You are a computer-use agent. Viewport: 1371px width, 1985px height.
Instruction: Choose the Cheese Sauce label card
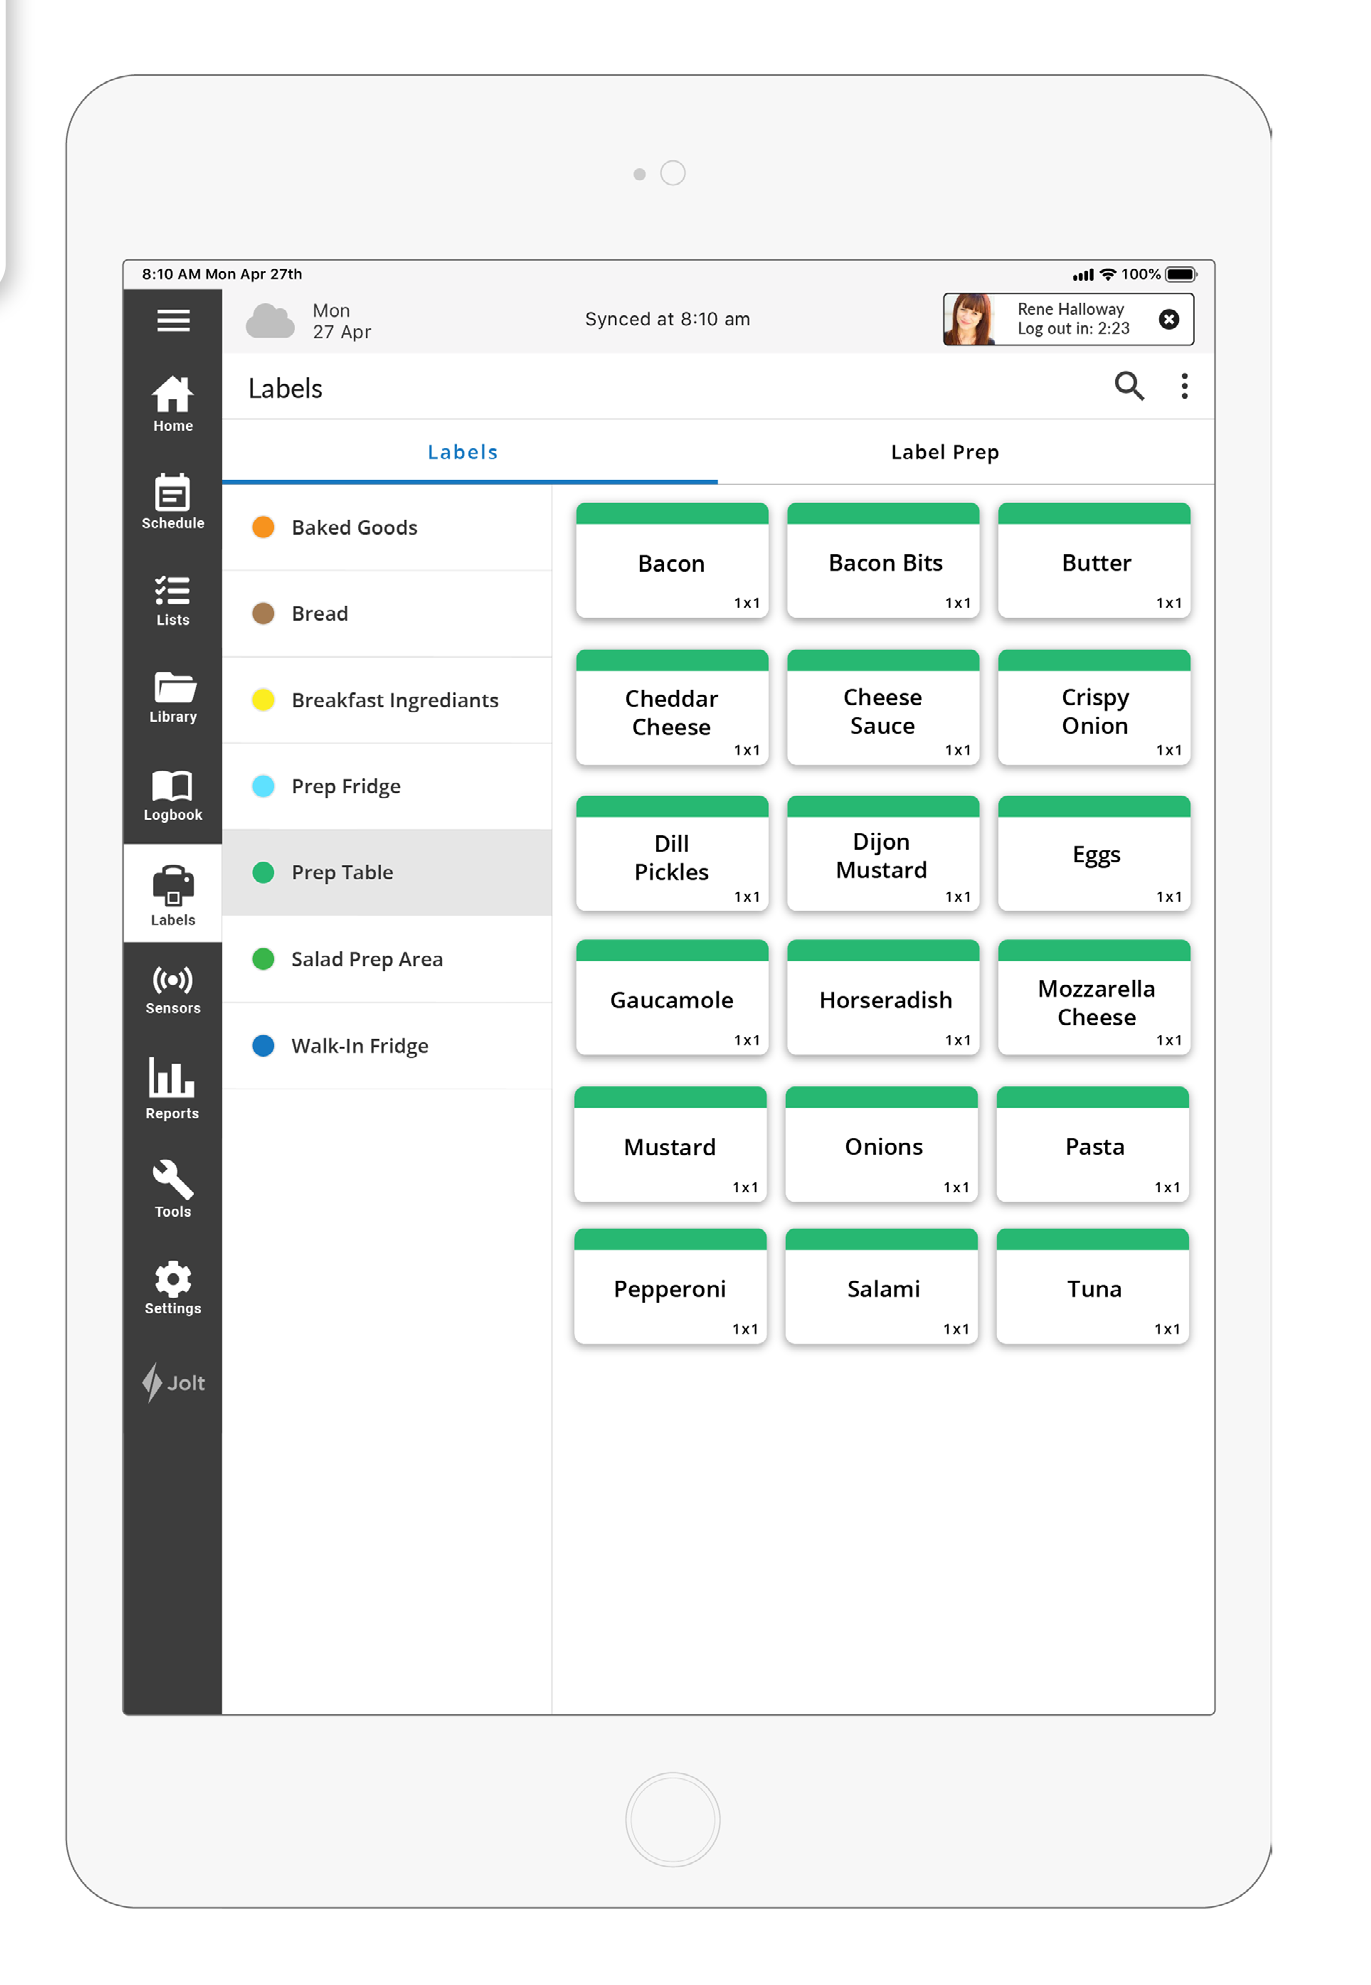pos(883,708)
